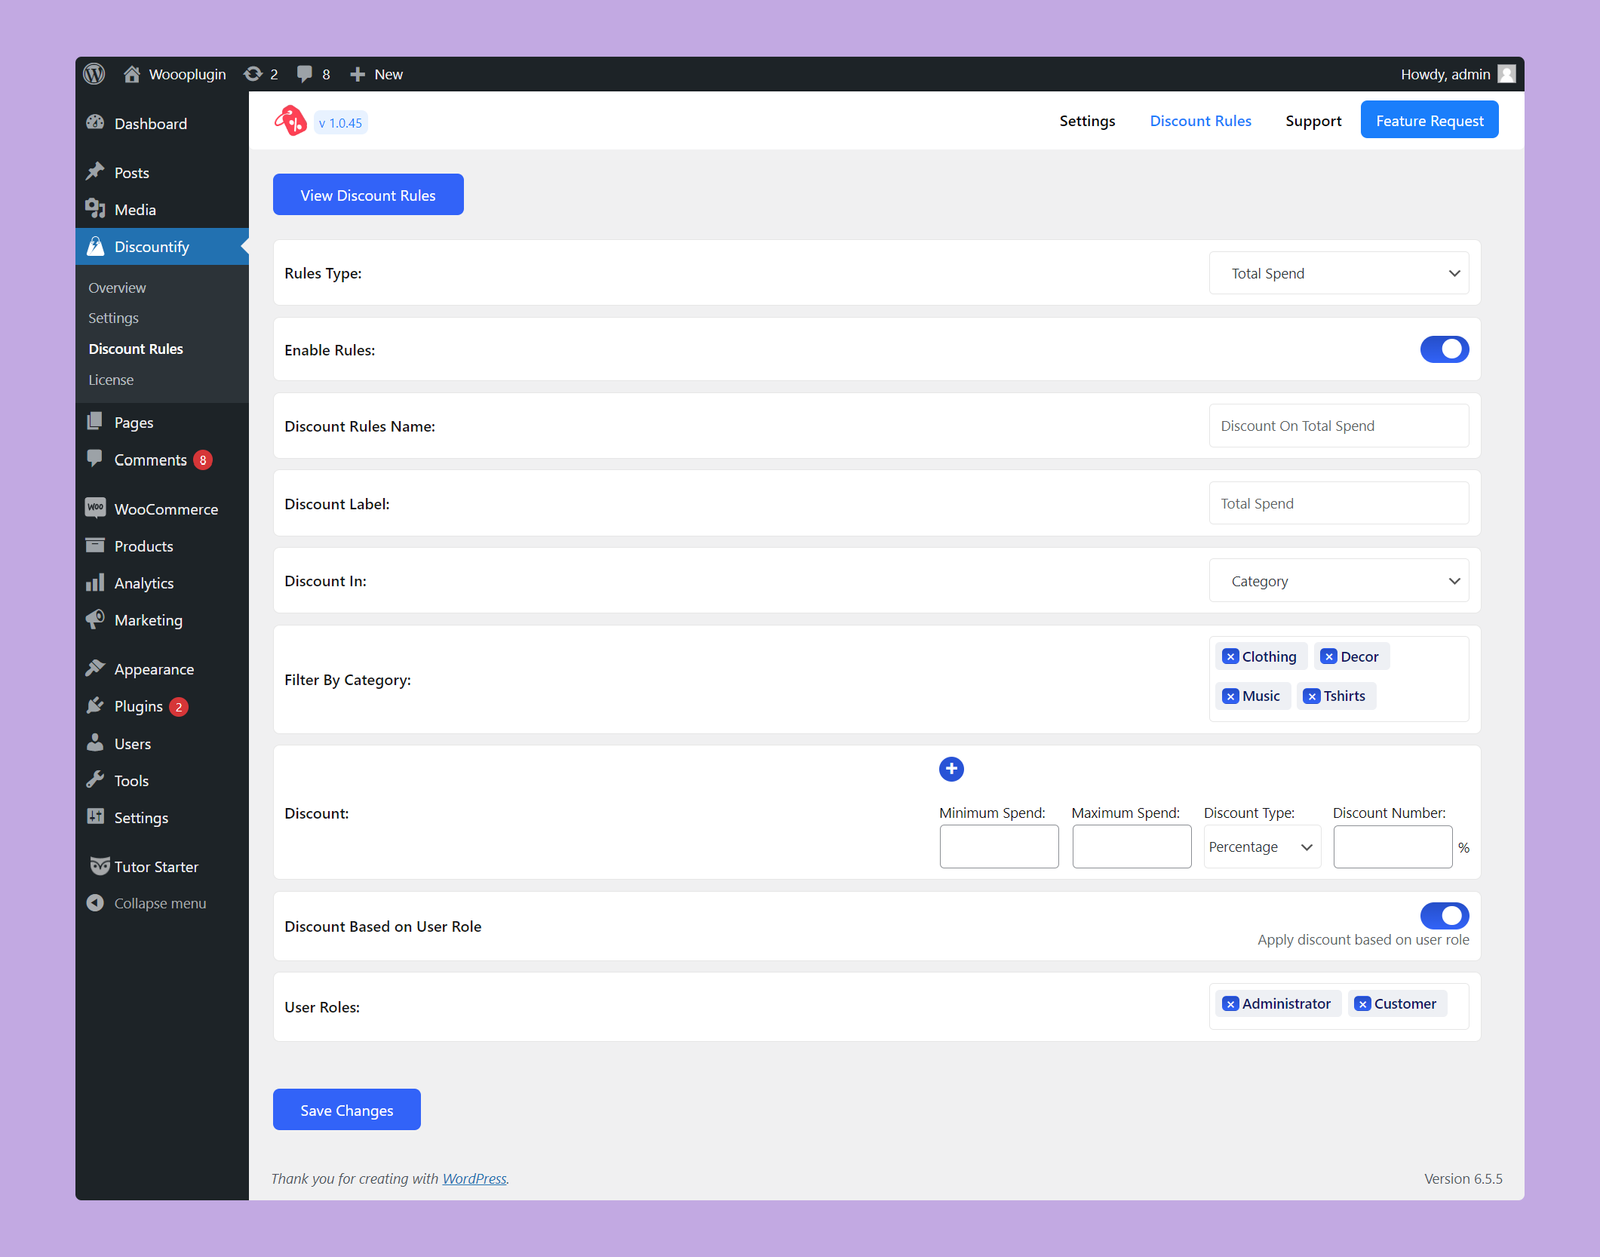The height and width of the screenshot is (1257, 1600).
Task: Click the plus New icon in admin bar
Action: tap(357, 74)
